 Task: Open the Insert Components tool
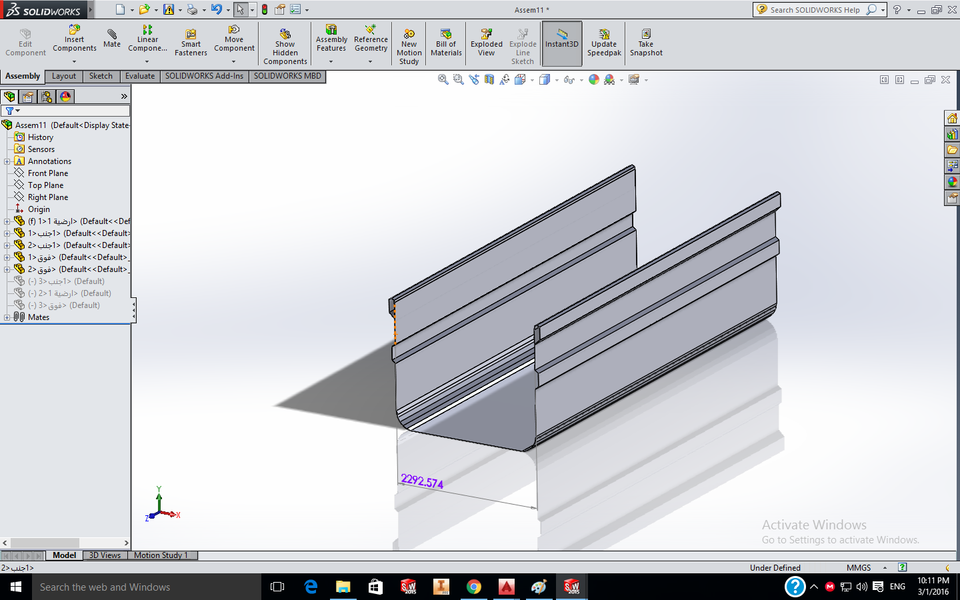(x=74, y=40)
